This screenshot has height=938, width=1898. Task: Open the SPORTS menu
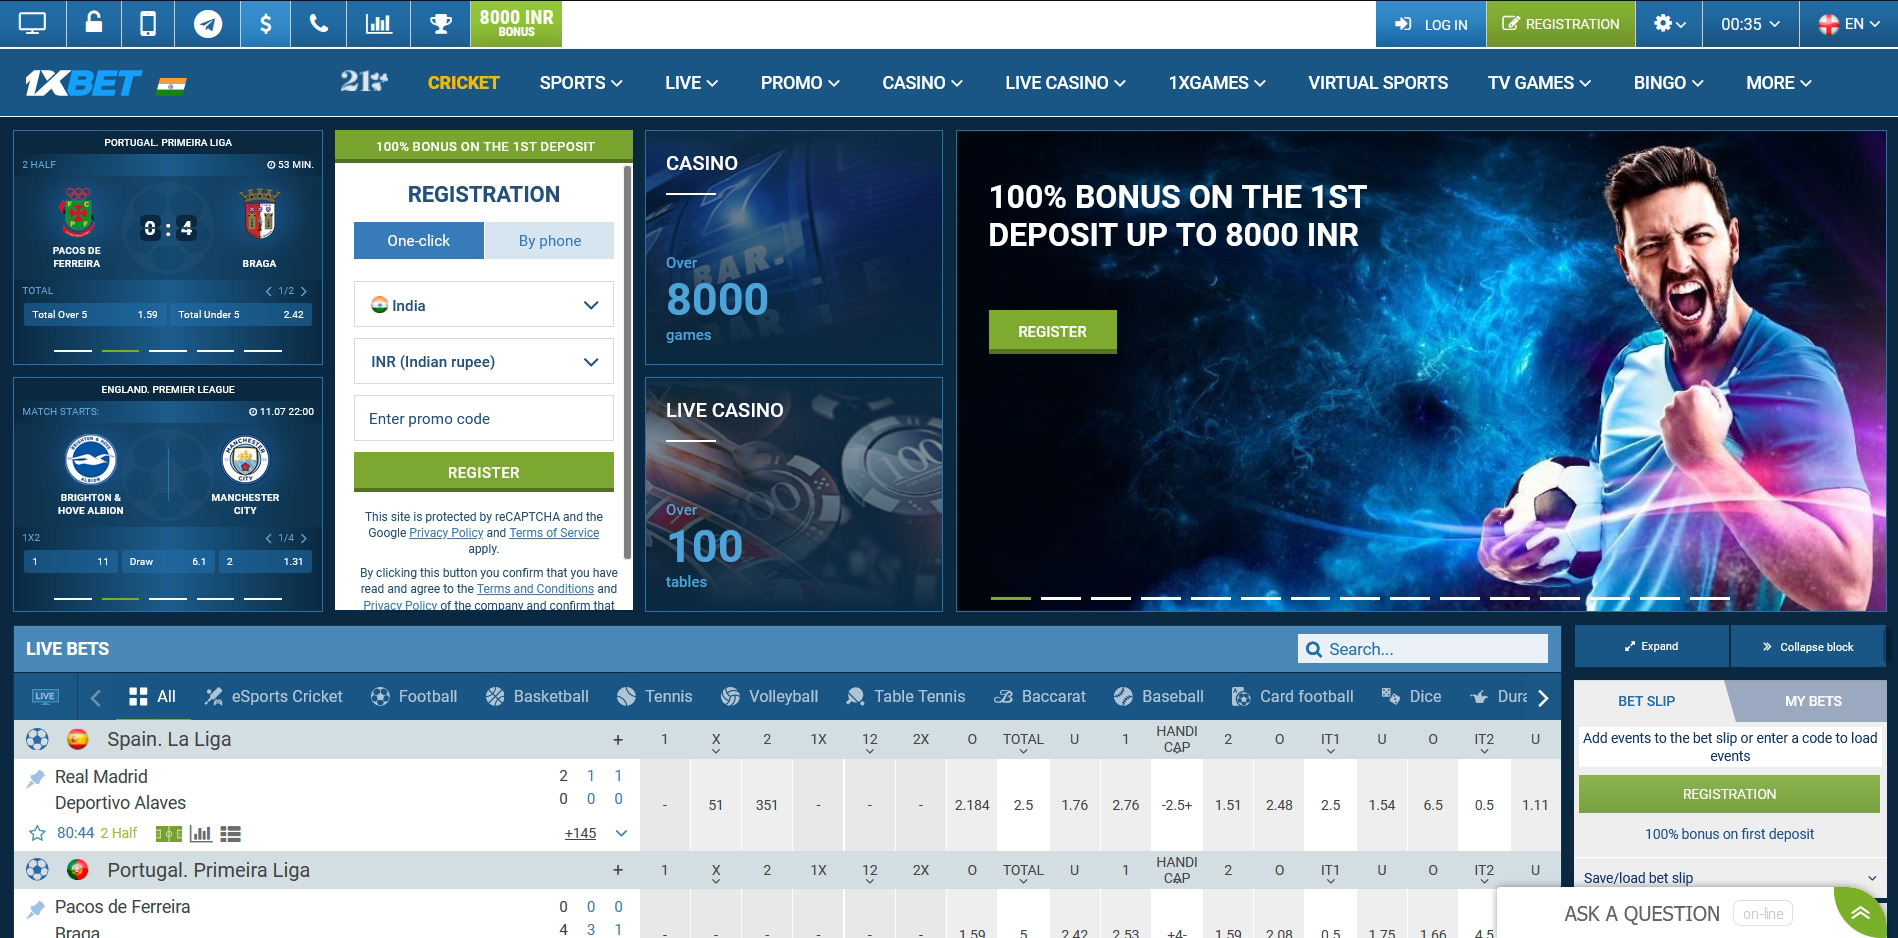coord(581,83)
